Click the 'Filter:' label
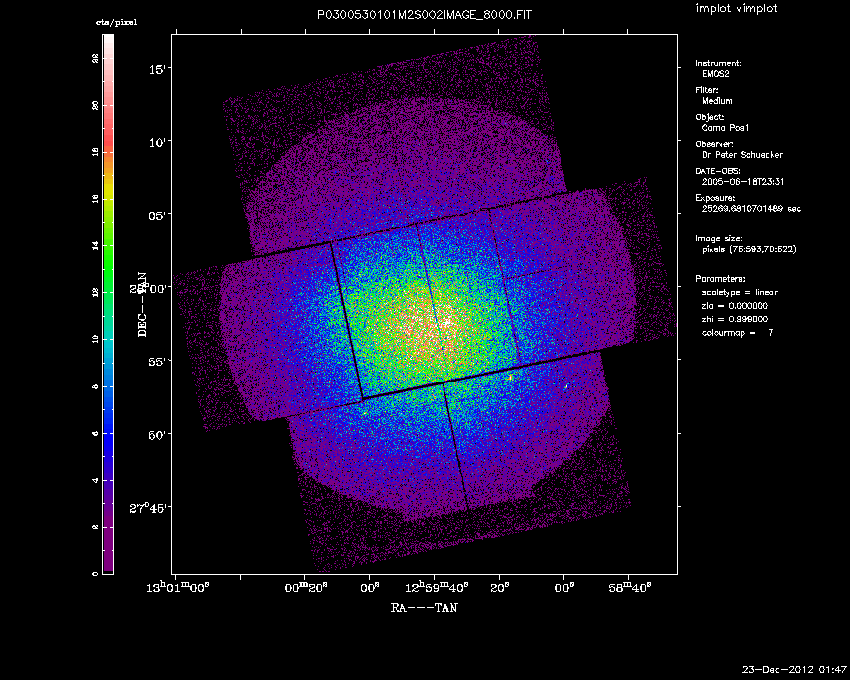 coord(707,90)
